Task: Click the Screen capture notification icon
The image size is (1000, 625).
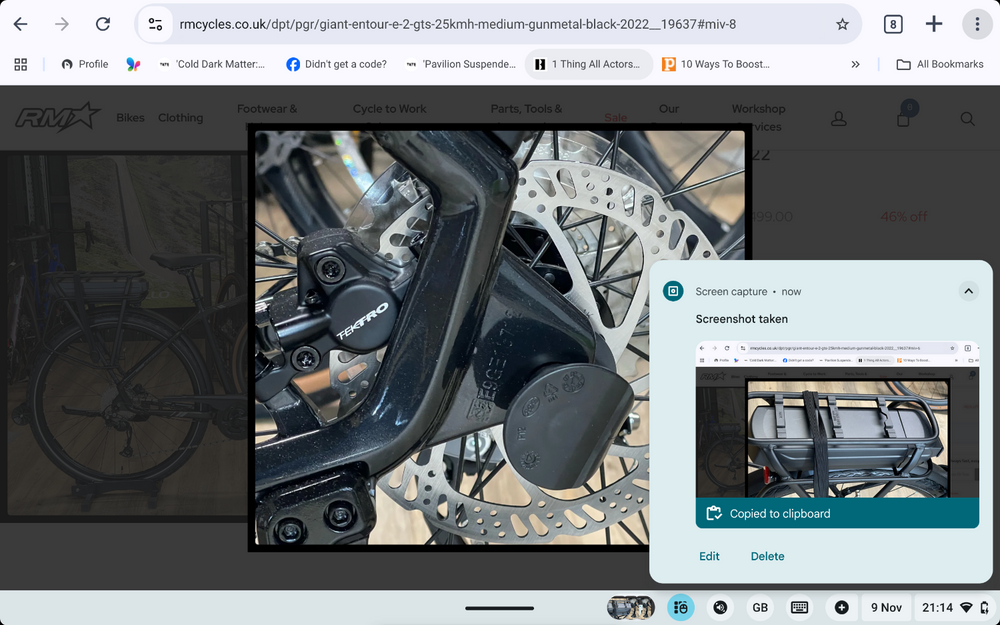Action: [674, 291]
